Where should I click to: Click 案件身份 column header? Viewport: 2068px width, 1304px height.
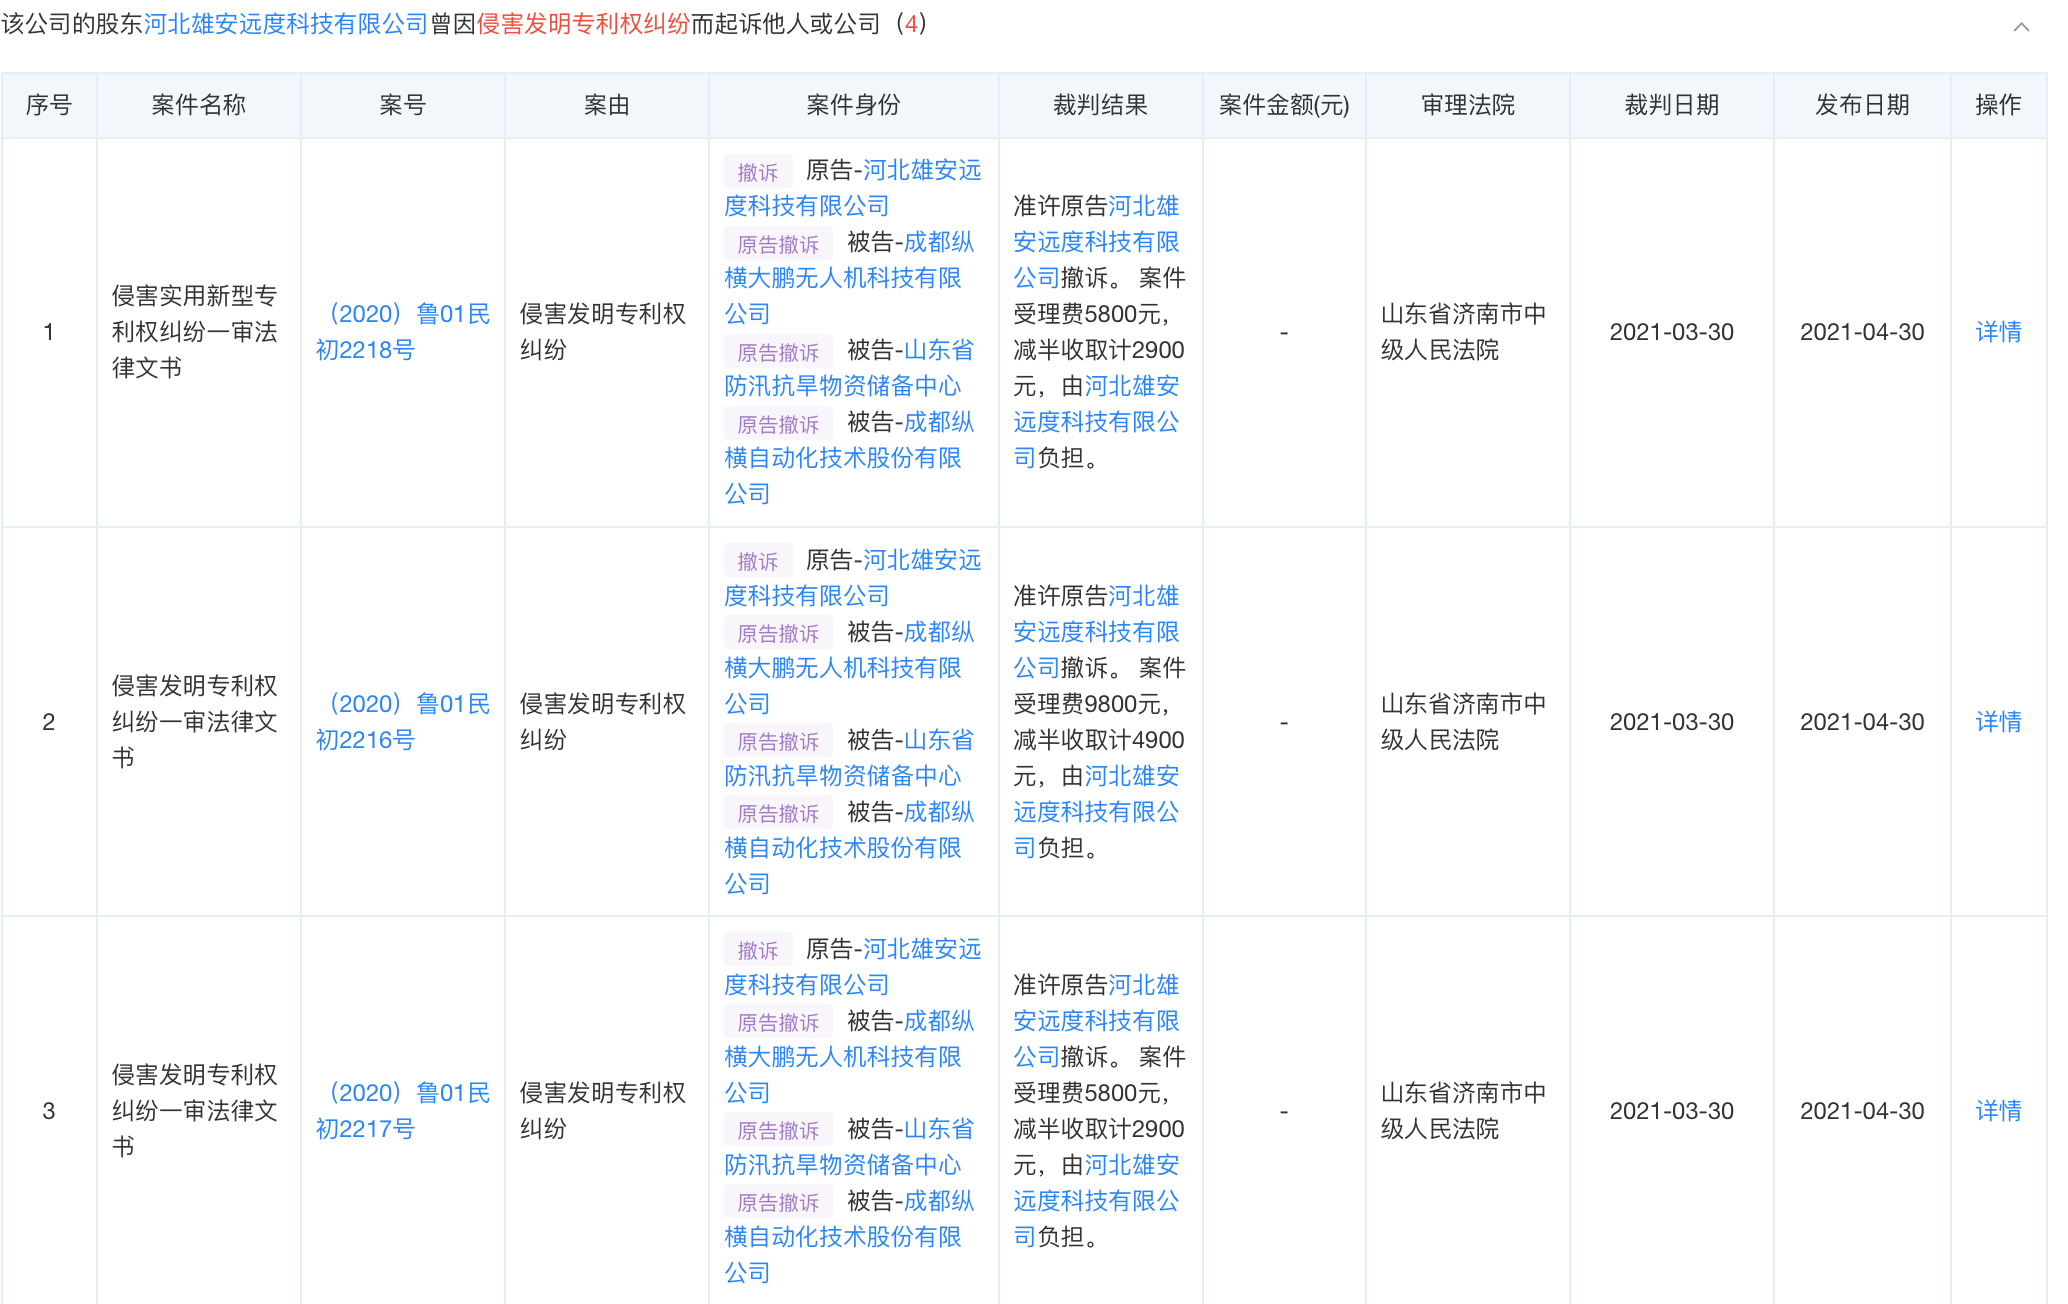(x=852, y=105)
